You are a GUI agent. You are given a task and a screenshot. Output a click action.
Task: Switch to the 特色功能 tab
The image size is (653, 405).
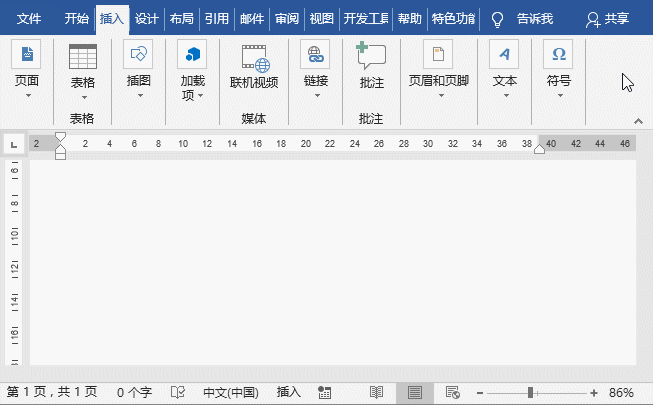click(453, 19)
